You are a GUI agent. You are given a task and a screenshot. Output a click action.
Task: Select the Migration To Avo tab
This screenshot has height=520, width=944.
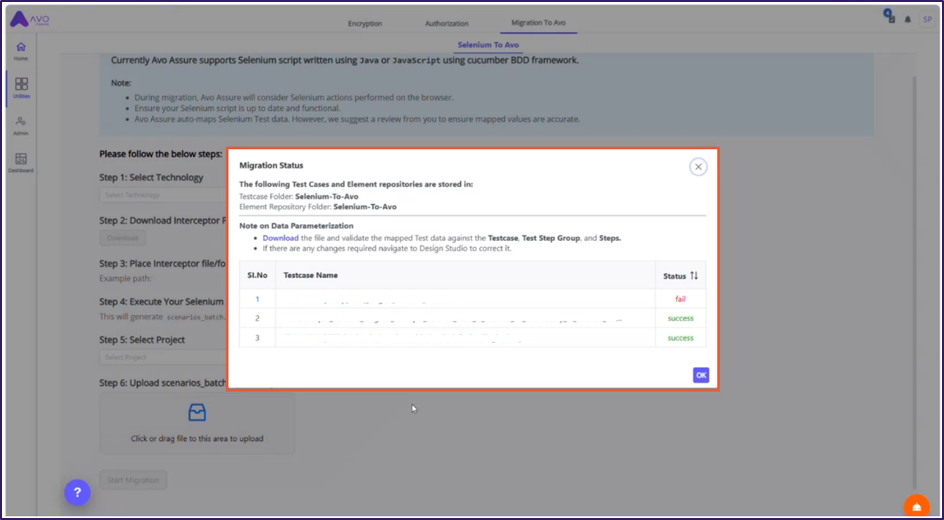click(539, 23)
